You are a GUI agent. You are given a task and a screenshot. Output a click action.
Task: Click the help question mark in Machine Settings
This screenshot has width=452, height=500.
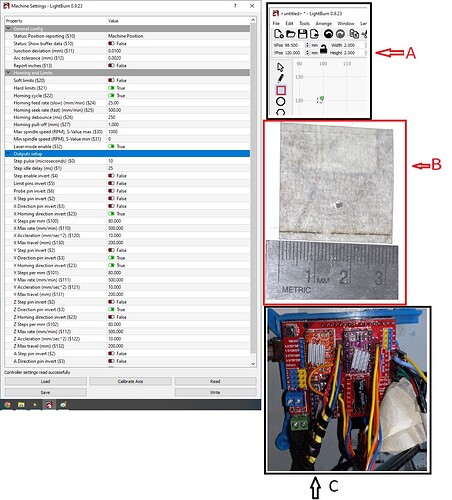pos(235,6)
